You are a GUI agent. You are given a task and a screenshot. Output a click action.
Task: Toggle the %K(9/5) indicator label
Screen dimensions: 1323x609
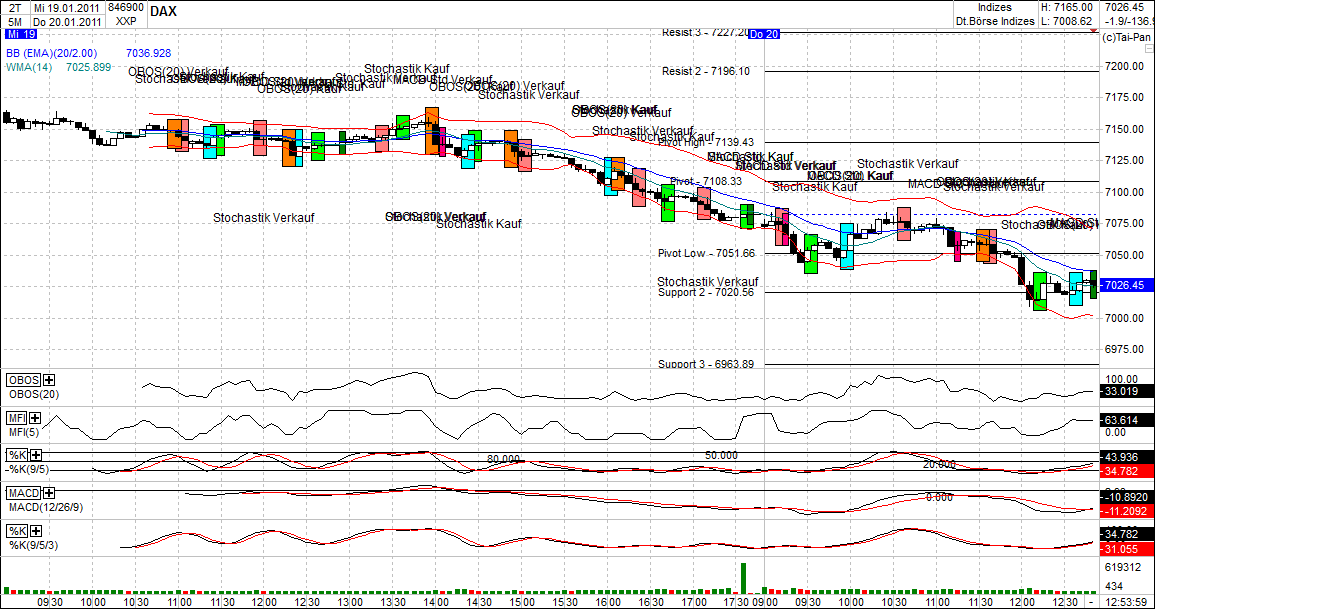[16, 454]
